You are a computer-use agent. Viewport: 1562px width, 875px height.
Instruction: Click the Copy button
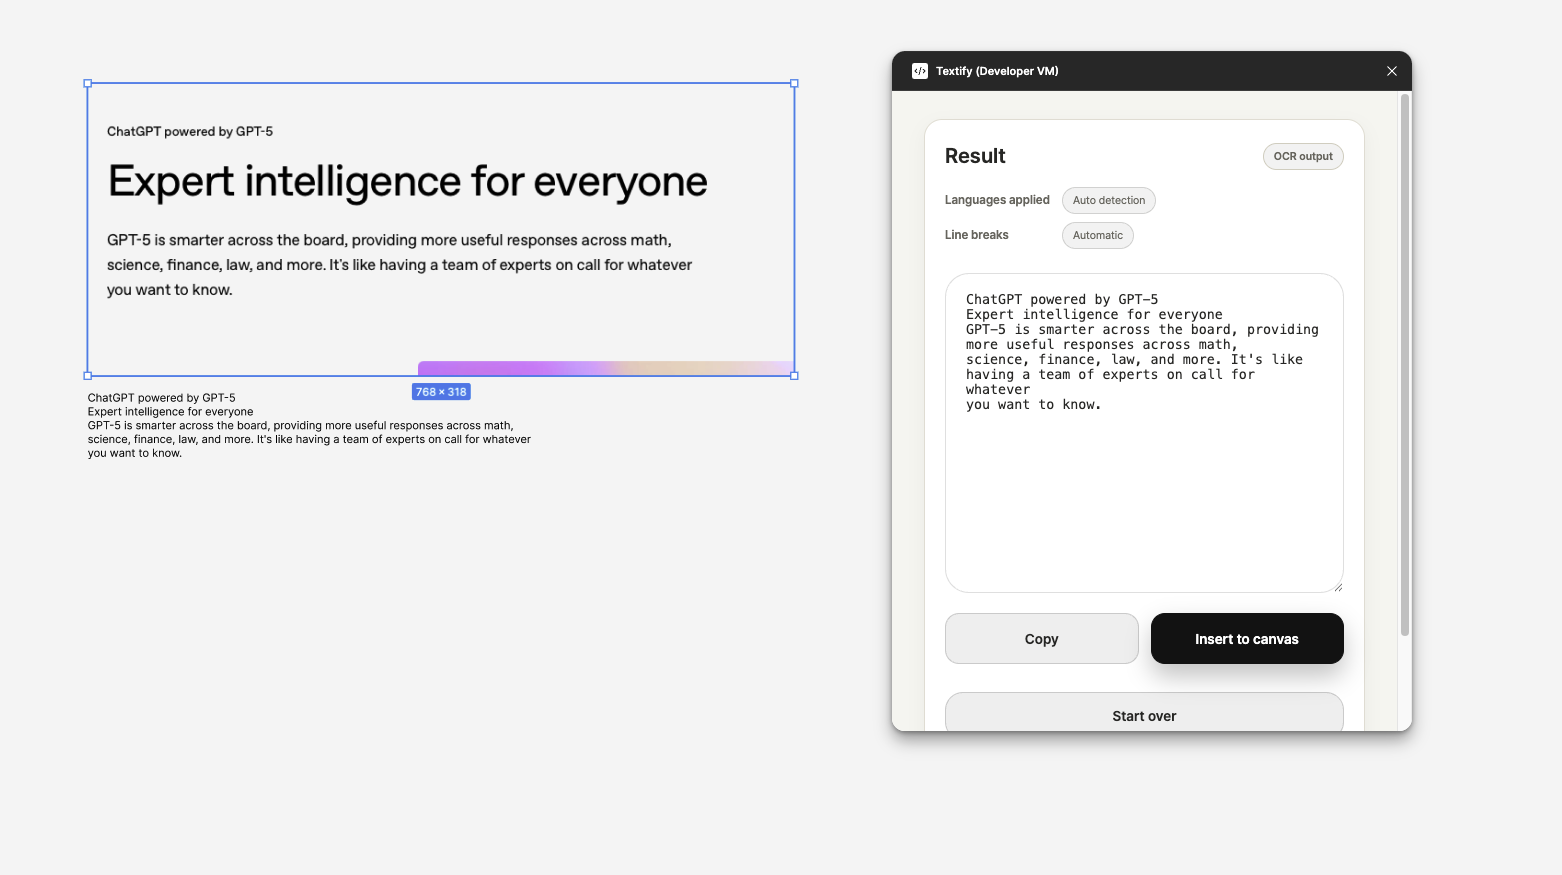tap(1041, 638)
